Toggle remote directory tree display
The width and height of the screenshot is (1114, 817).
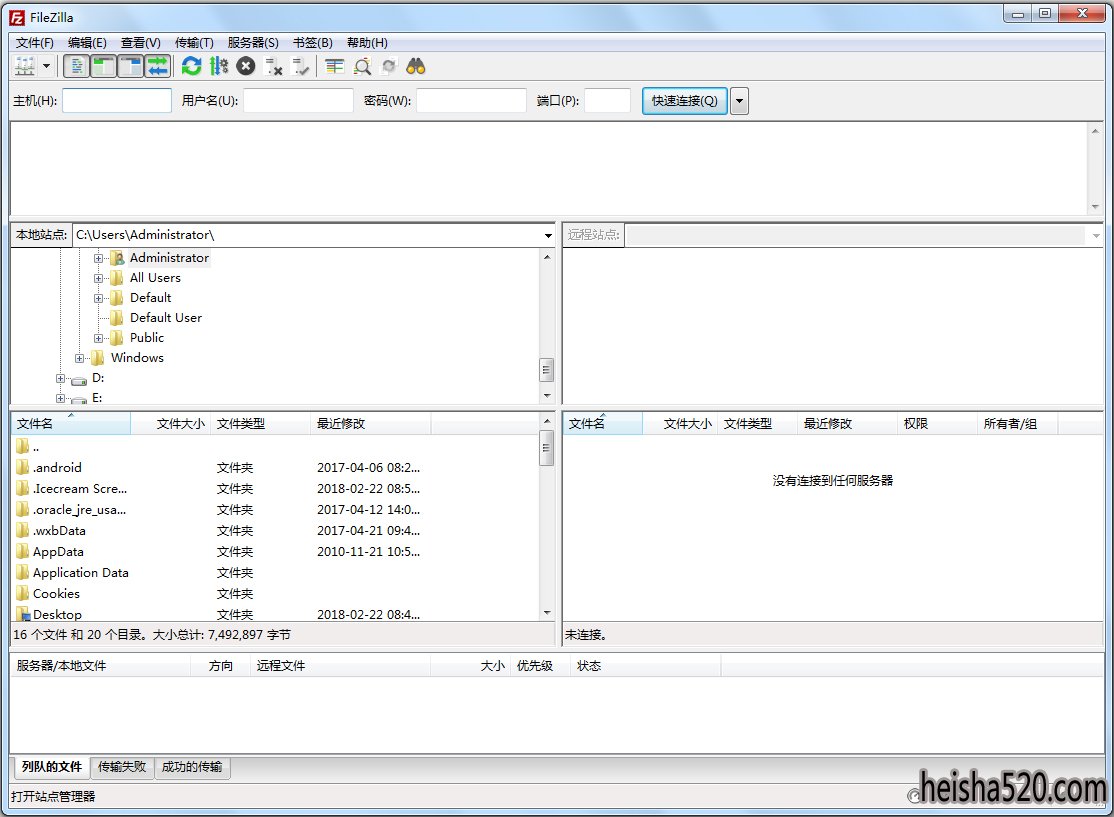pos(131,67)
